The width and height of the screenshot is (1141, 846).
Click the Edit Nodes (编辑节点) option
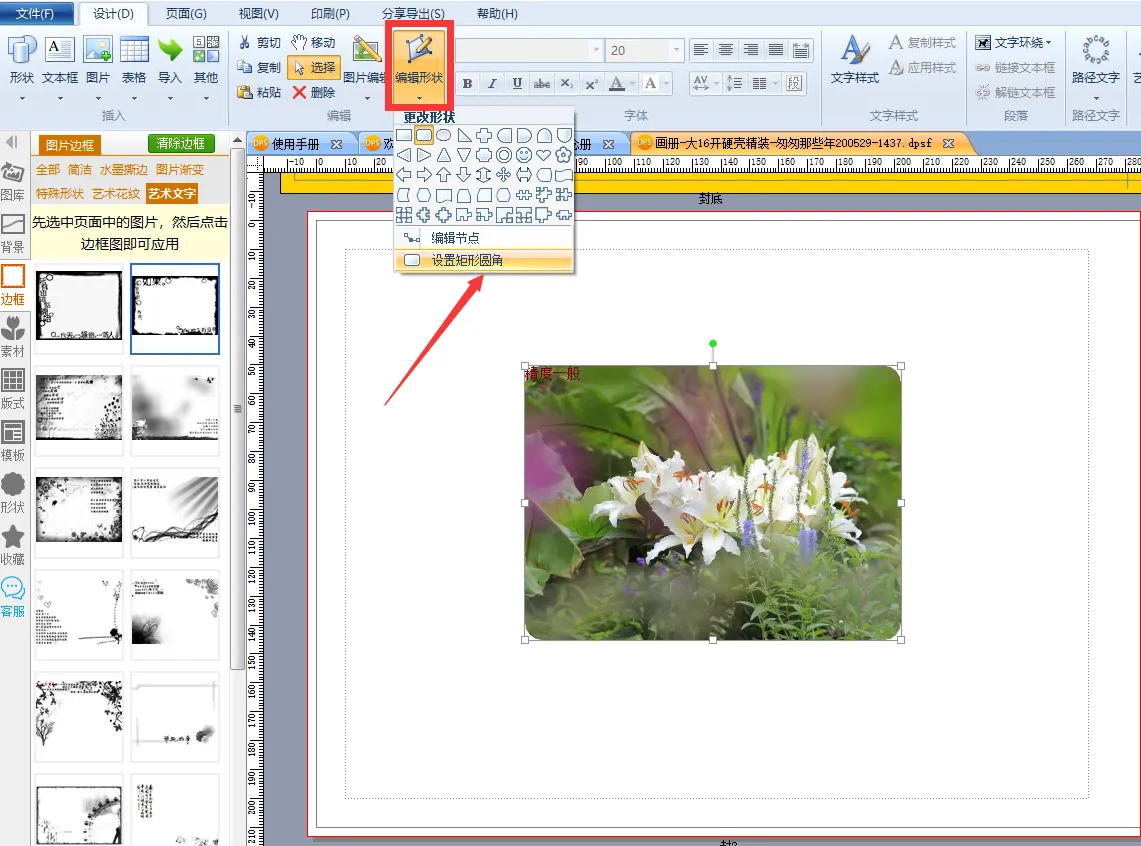[x=455, y=238]
